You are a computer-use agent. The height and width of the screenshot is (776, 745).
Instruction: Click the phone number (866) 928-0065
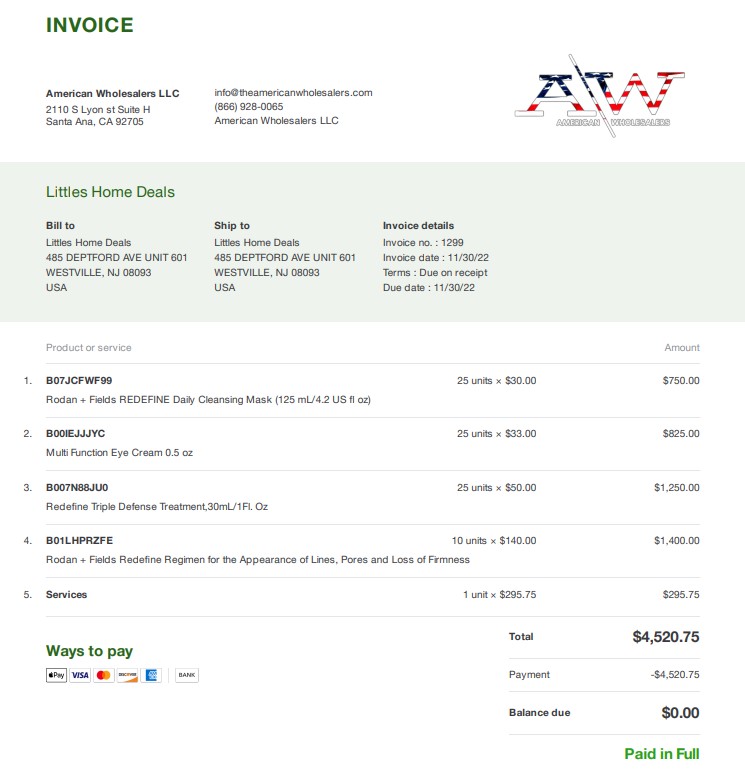point(248,106)
